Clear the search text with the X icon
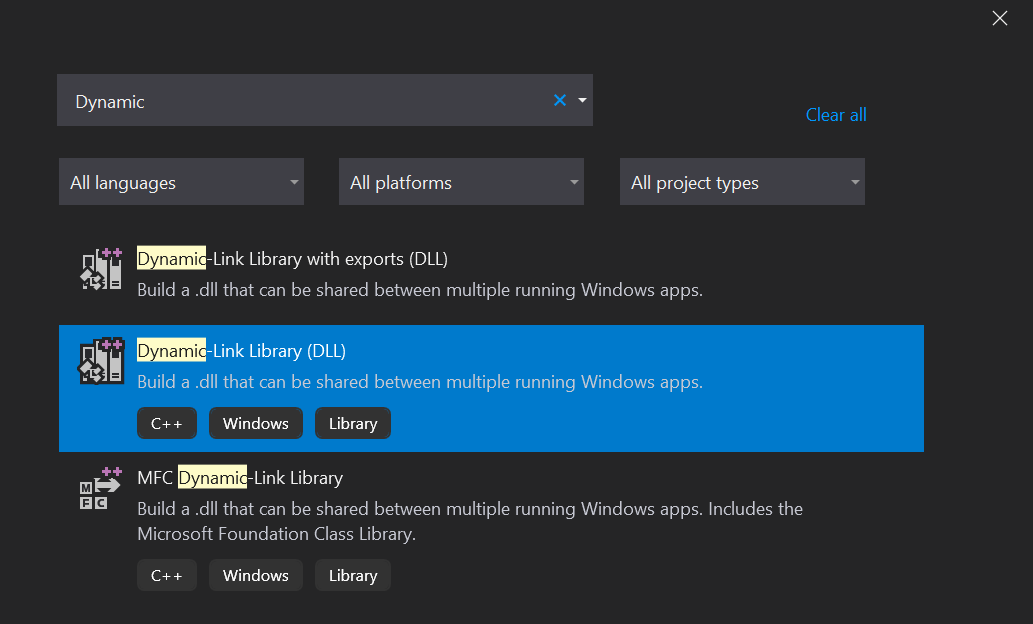Viewport: 1033px width, 624px height. point(560,100)
